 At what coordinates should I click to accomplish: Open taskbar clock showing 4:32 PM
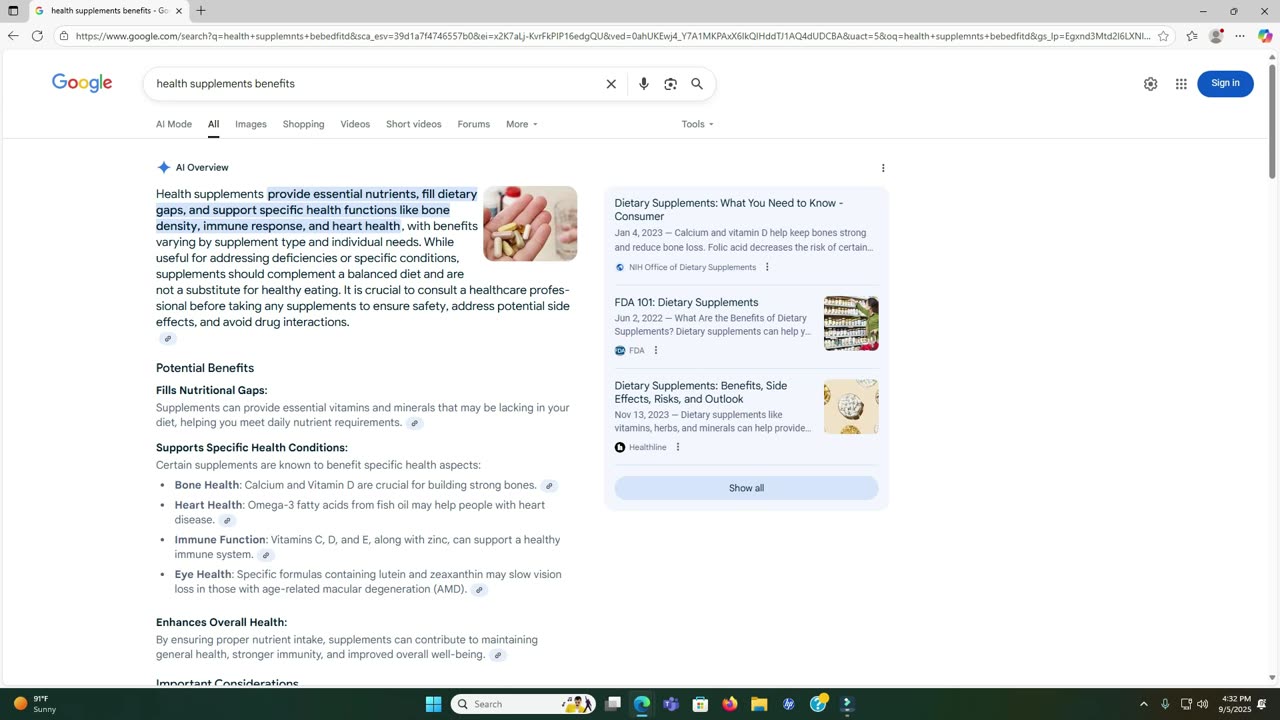[x=1236, y=704]
